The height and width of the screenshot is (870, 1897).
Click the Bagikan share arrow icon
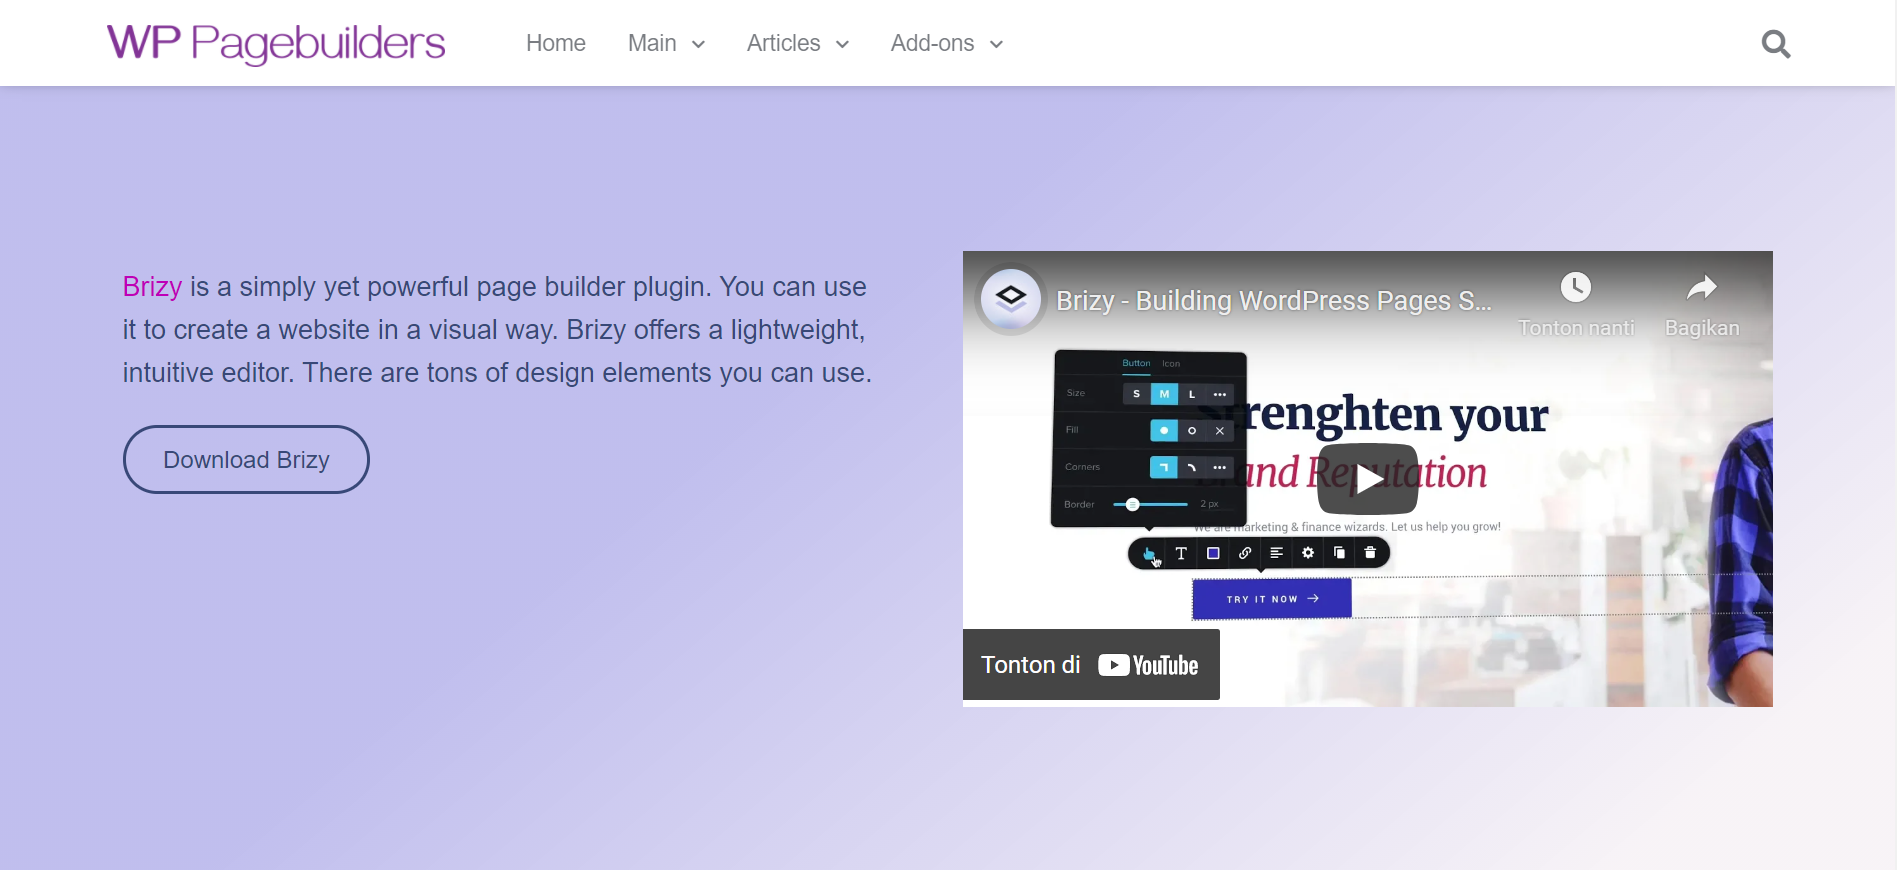click(1702, 288)
